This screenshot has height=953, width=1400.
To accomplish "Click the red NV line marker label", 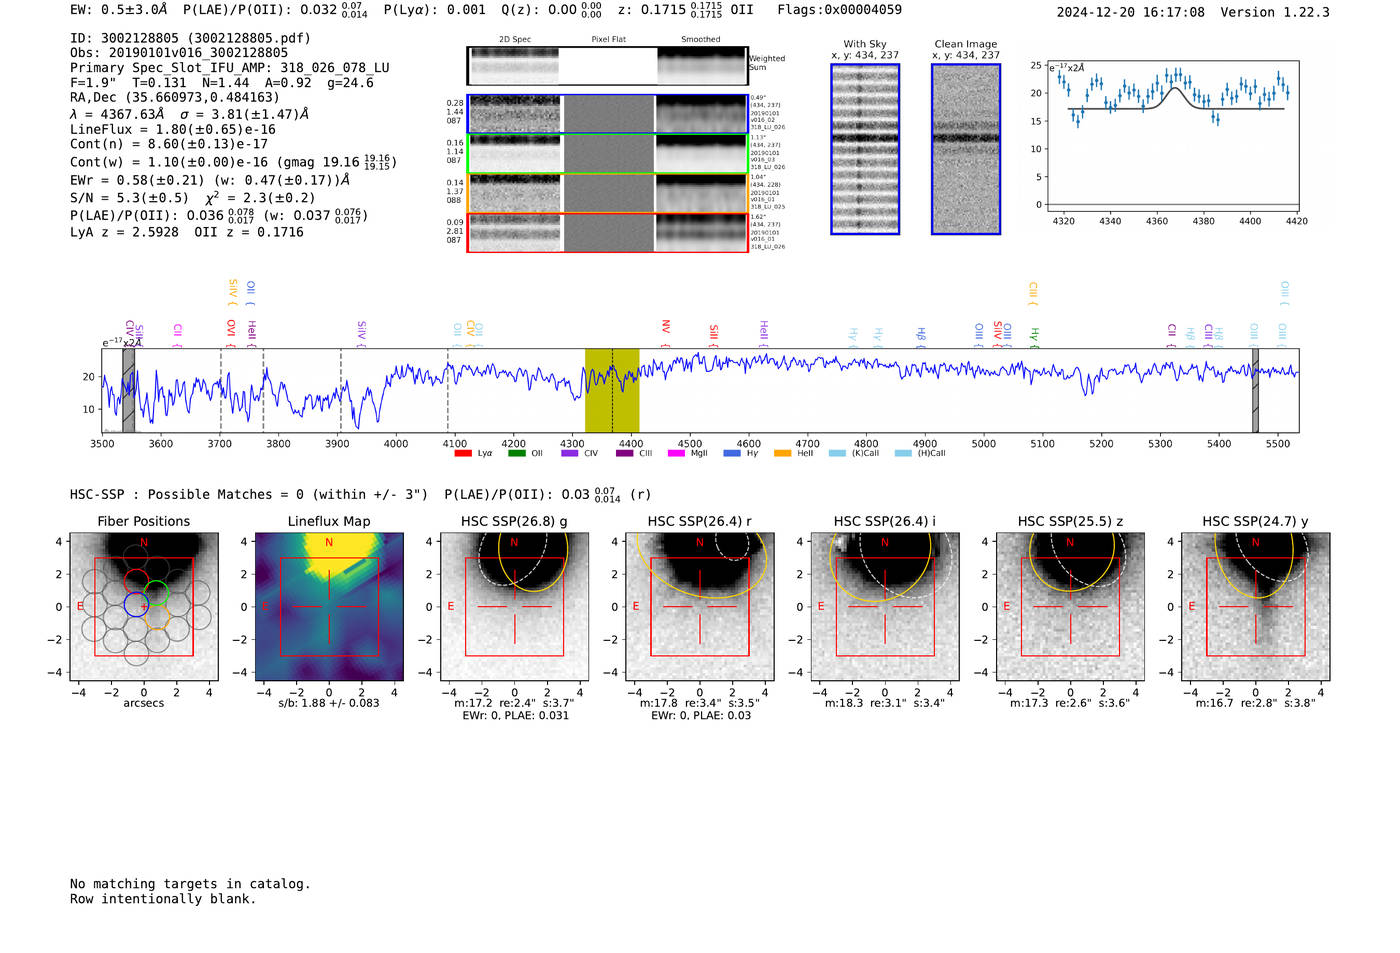I will point(666,327).
